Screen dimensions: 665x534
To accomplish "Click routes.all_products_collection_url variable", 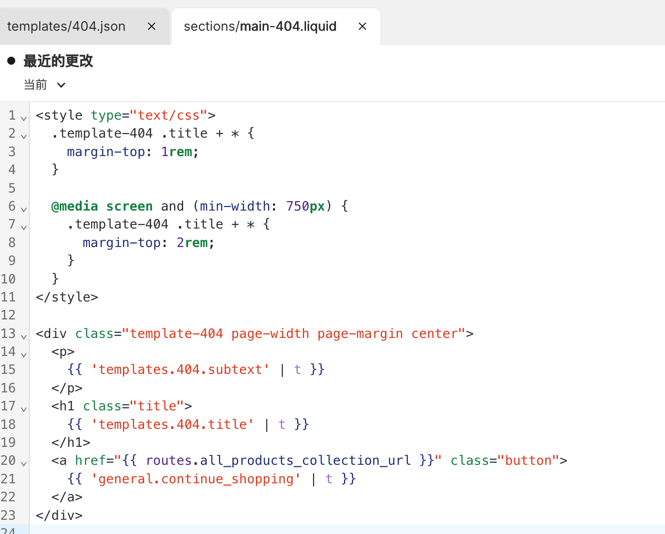I will 278,461.
